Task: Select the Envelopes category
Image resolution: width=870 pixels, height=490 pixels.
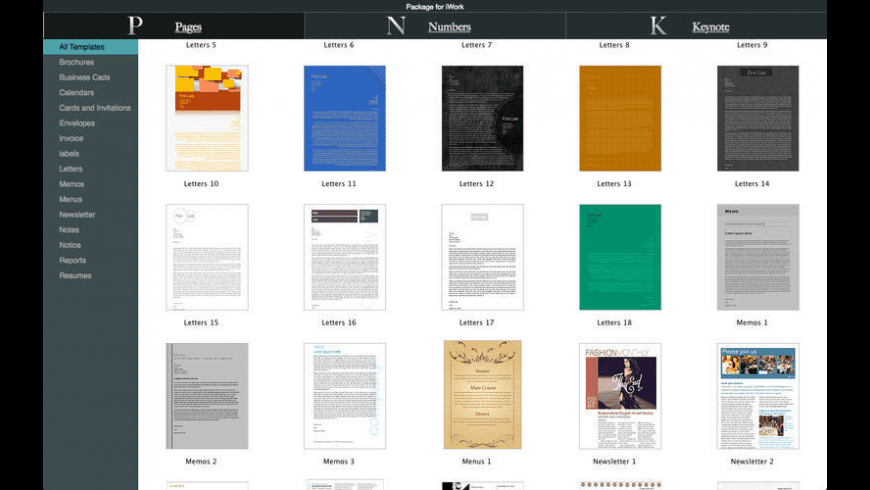Action: [x=77, y=123]
